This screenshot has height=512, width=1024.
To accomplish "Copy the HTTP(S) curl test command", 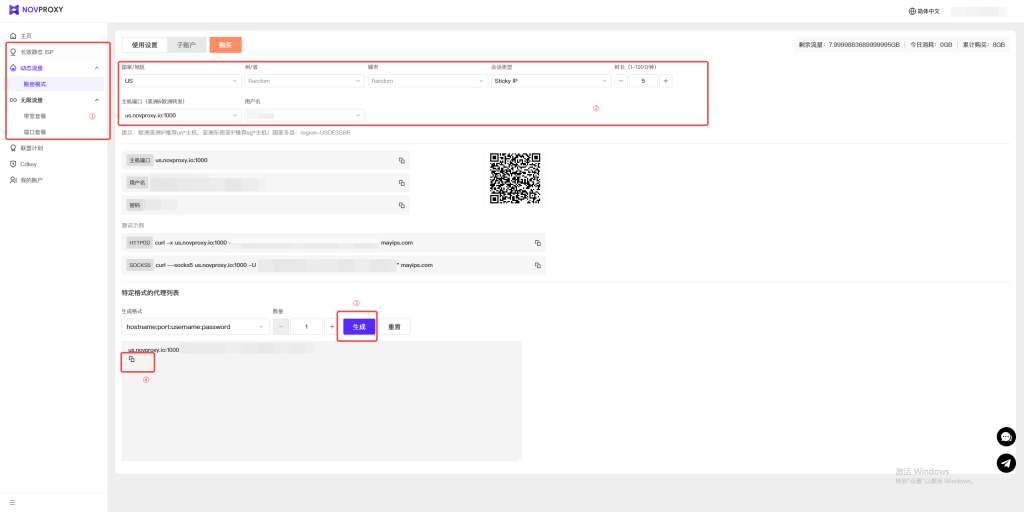I will pyautogui.click(x=537, y=243).
